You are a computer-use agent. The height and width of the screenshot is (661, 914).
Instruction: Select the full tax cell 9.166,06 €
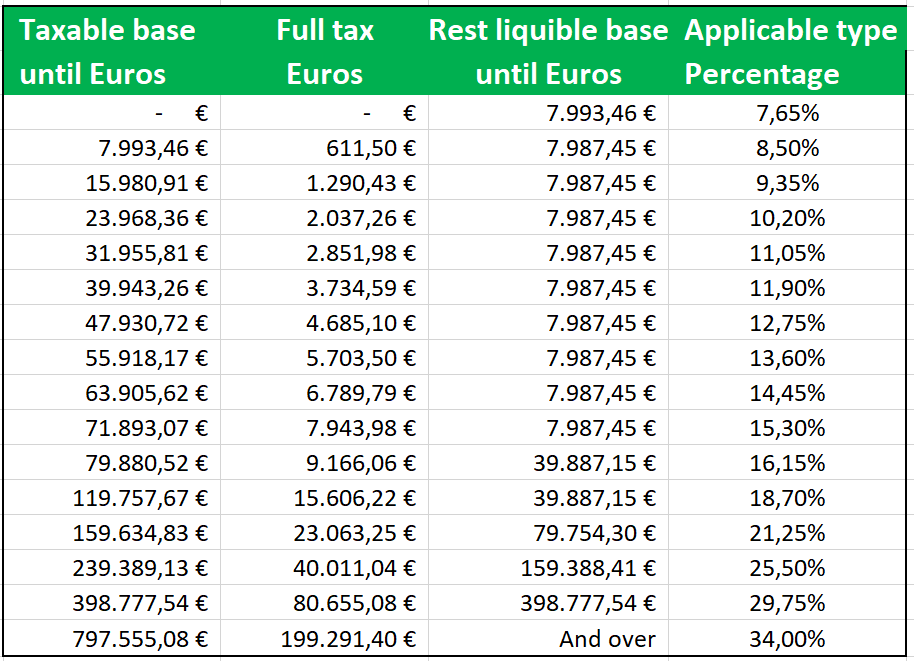325,463
